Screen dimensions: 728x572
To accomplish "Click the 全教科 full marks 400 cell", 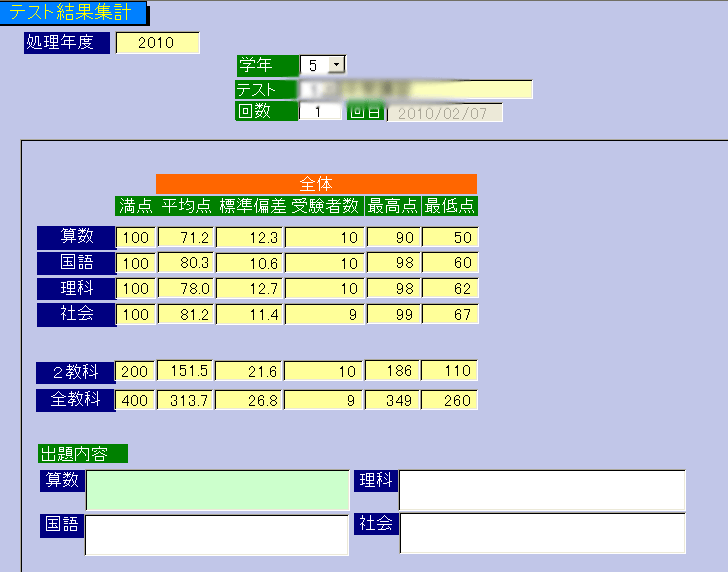I will (135, 400).
